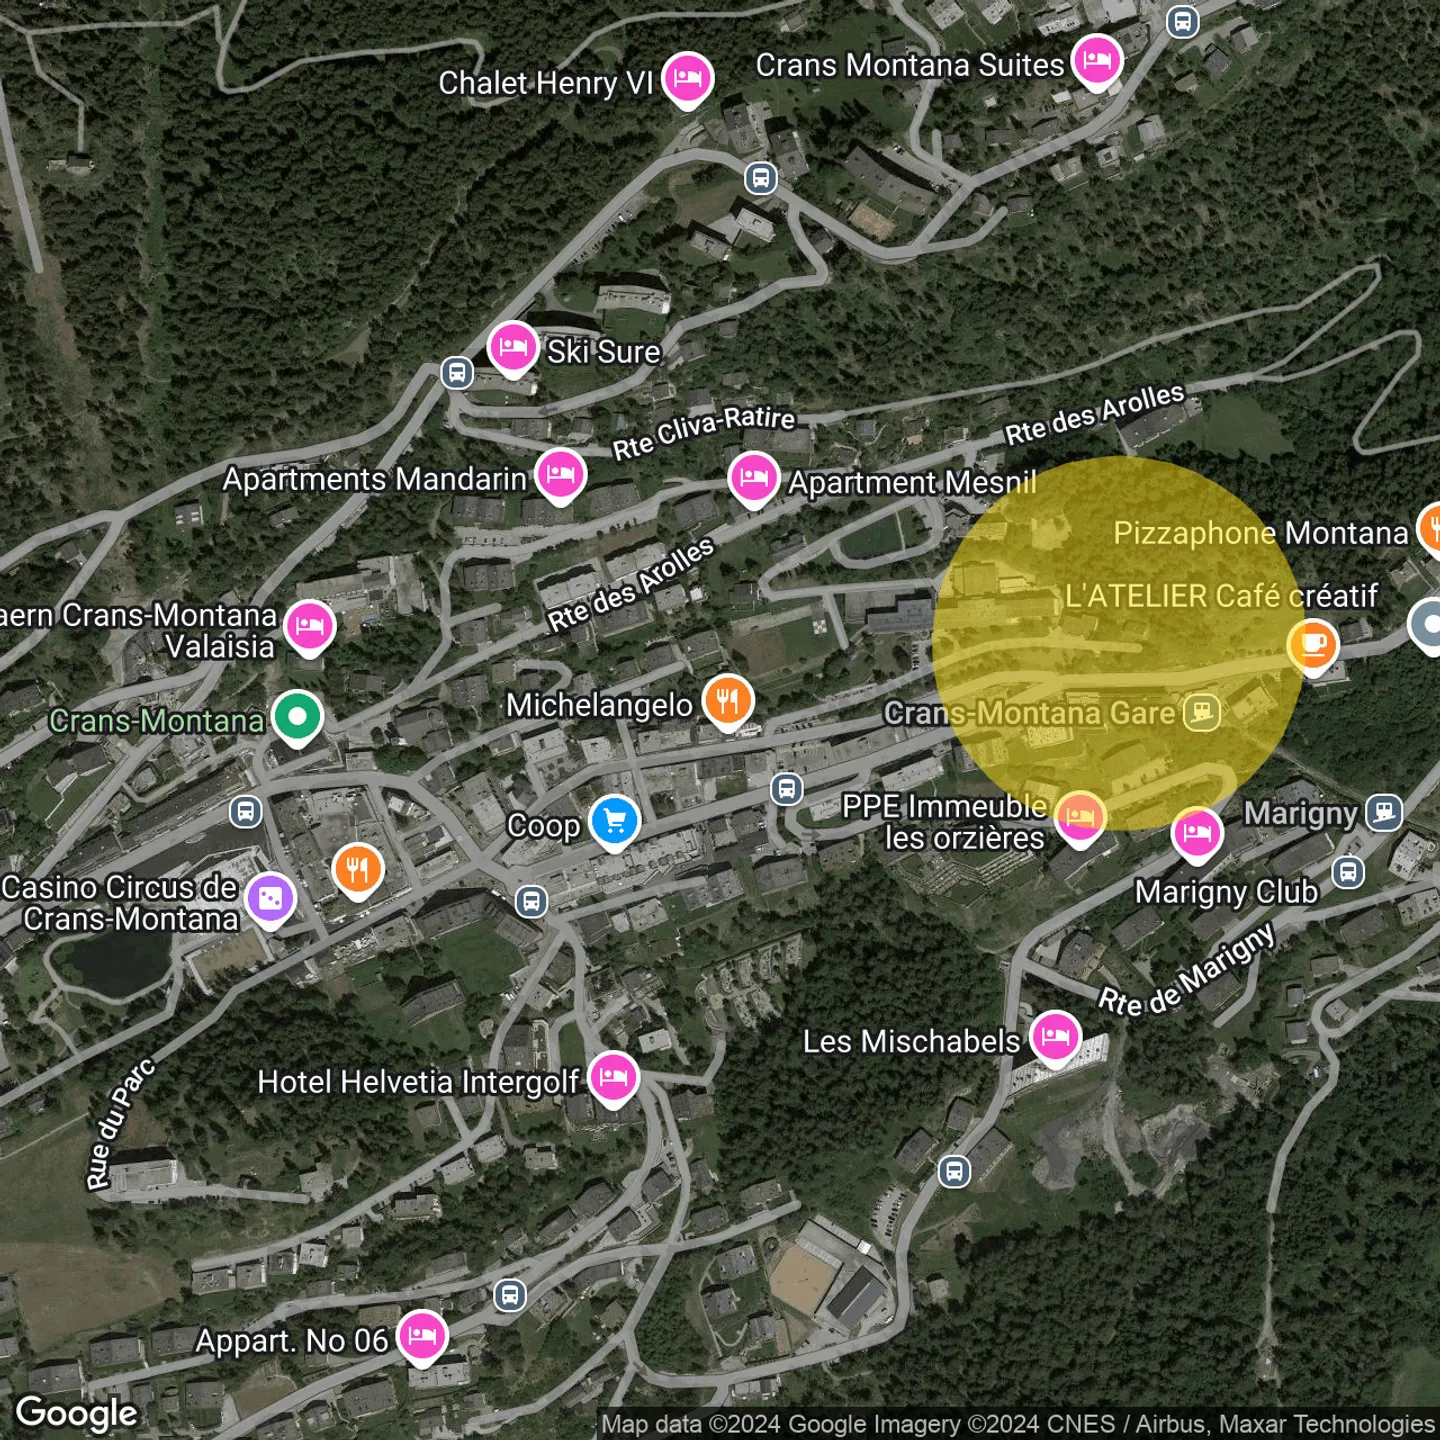Click the bus stop left of Ski Sure
1440x1440 pixels.
tap(457, 373)
